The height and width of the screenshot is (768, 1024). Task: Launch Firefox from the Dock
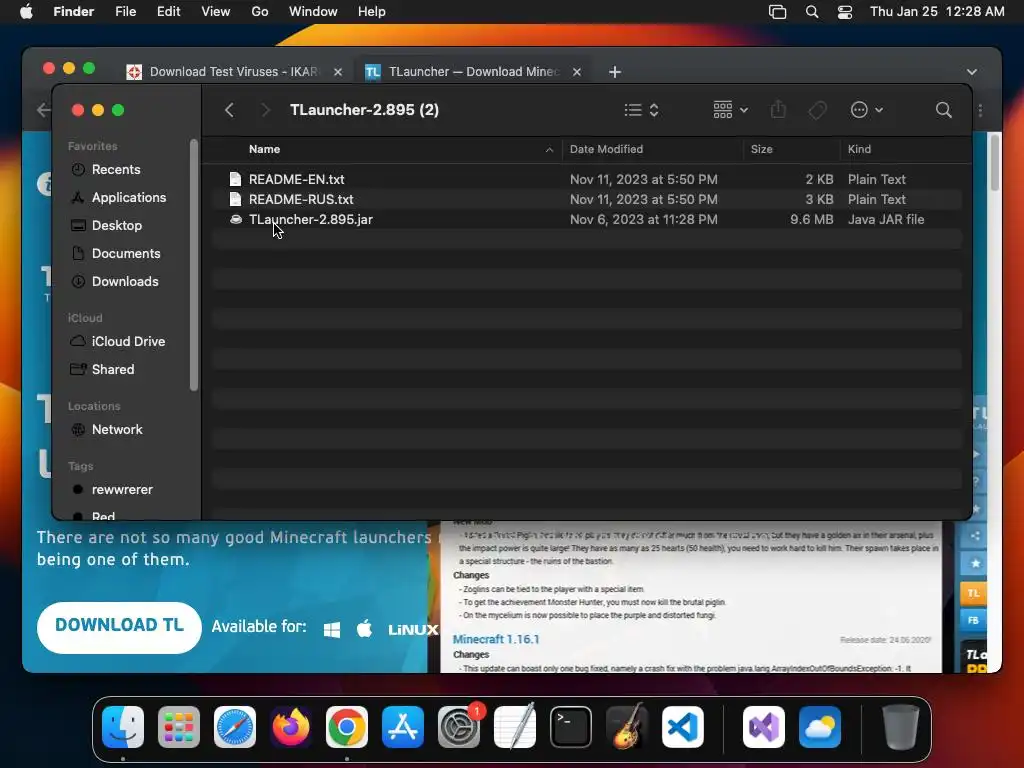(291, 727)
